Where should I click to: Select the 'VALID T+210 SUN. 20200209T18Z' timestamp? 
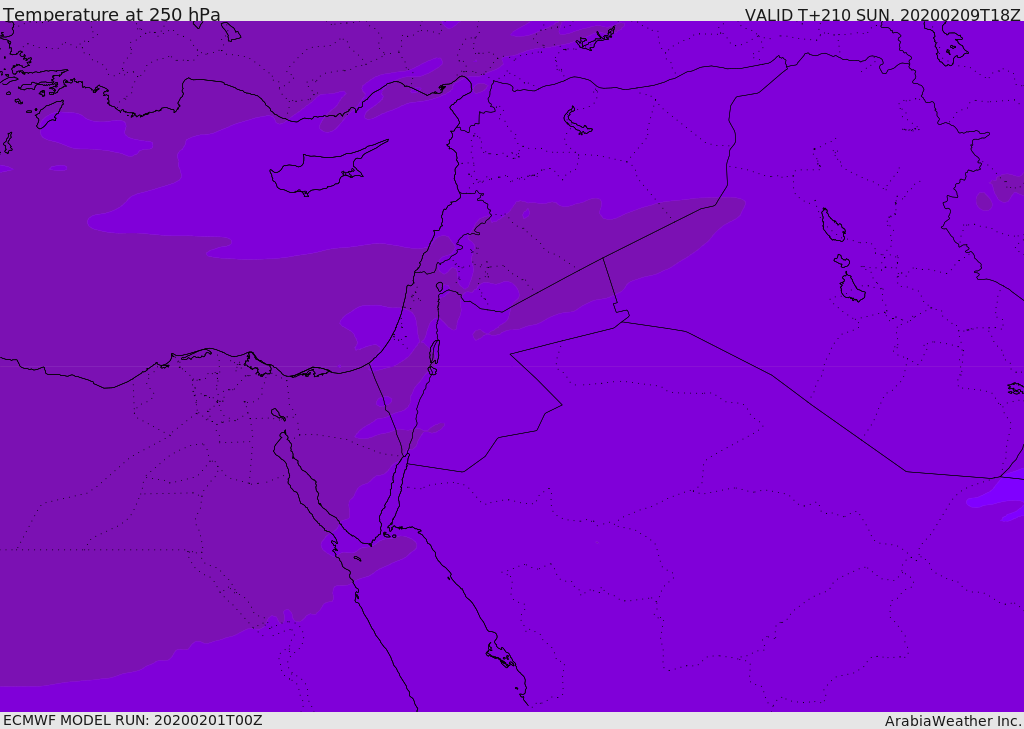point(882,15)
